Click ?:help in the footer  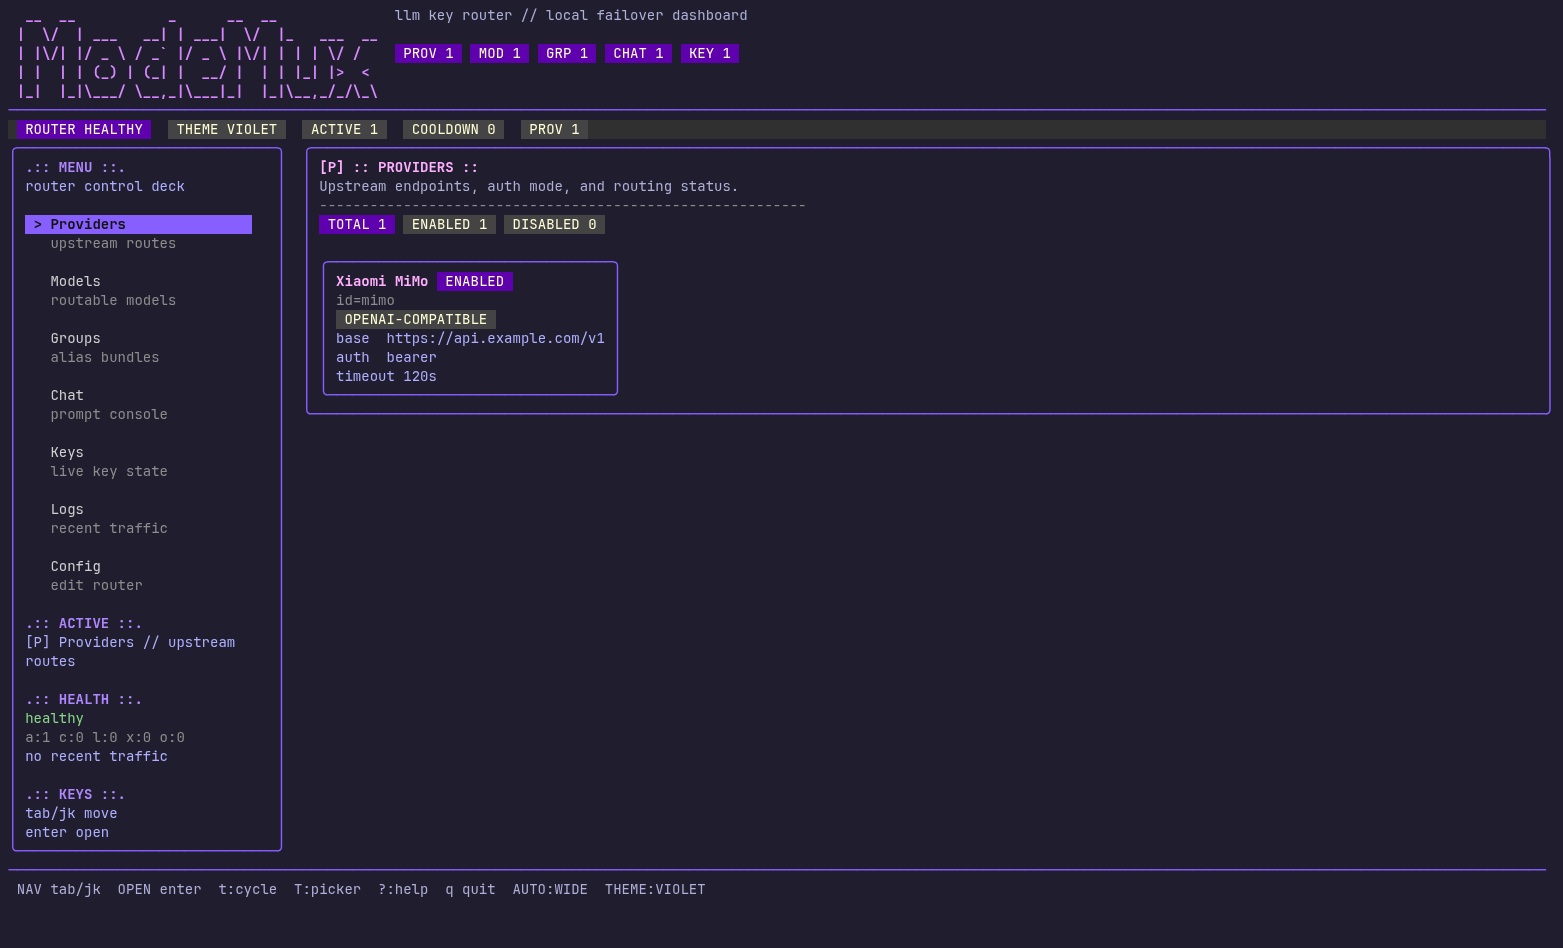(x=403, y=889)
